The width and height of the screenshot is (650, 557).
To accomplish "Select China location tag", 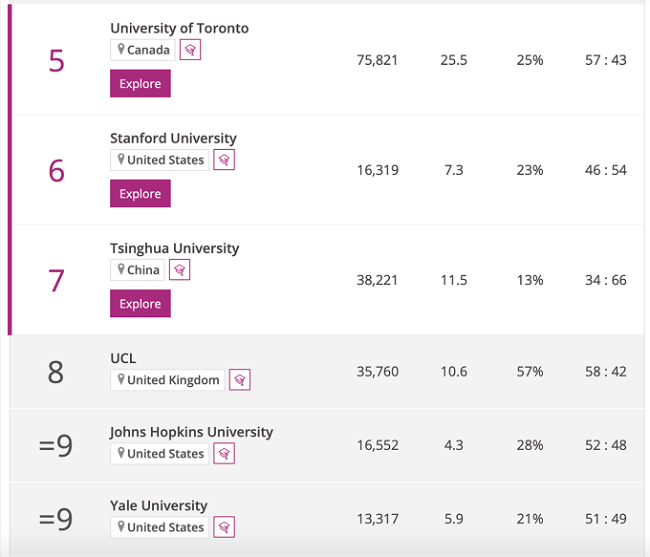I will click(138, 270).
